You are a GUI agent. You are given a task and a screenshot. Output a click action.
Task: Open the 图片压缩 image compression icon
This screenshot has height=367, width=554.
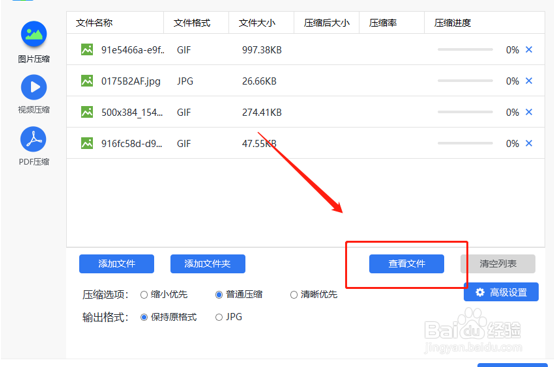pos(34,34)
